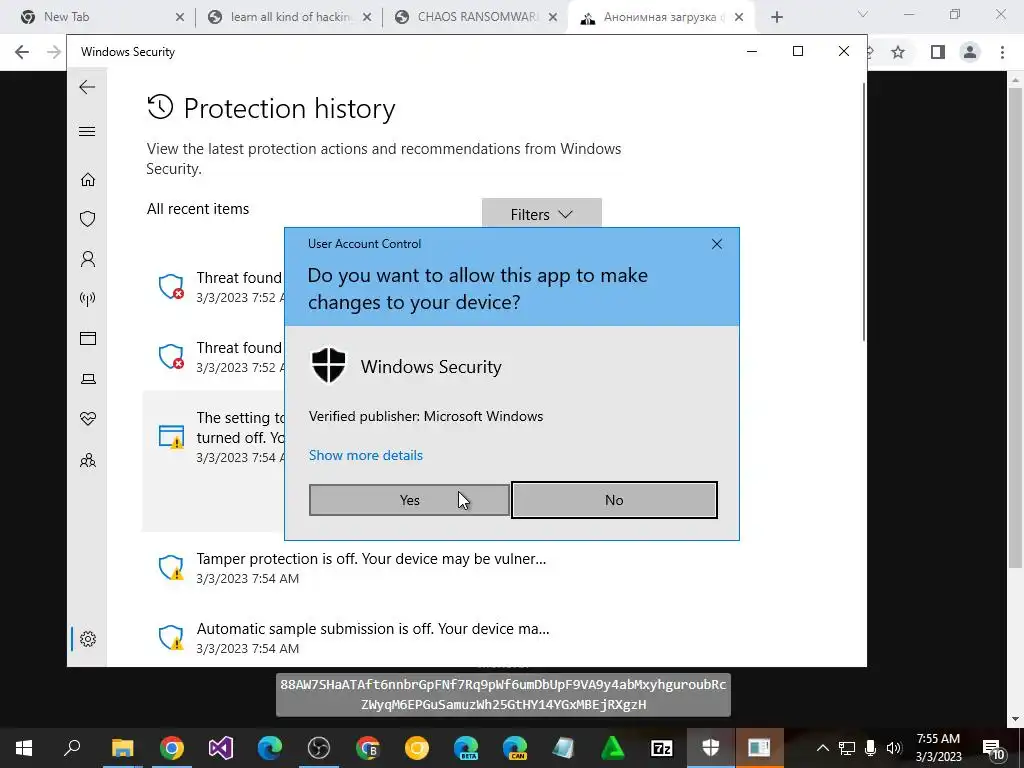
Task: Open notification center with 10 notifications
Action: point(993,748)
